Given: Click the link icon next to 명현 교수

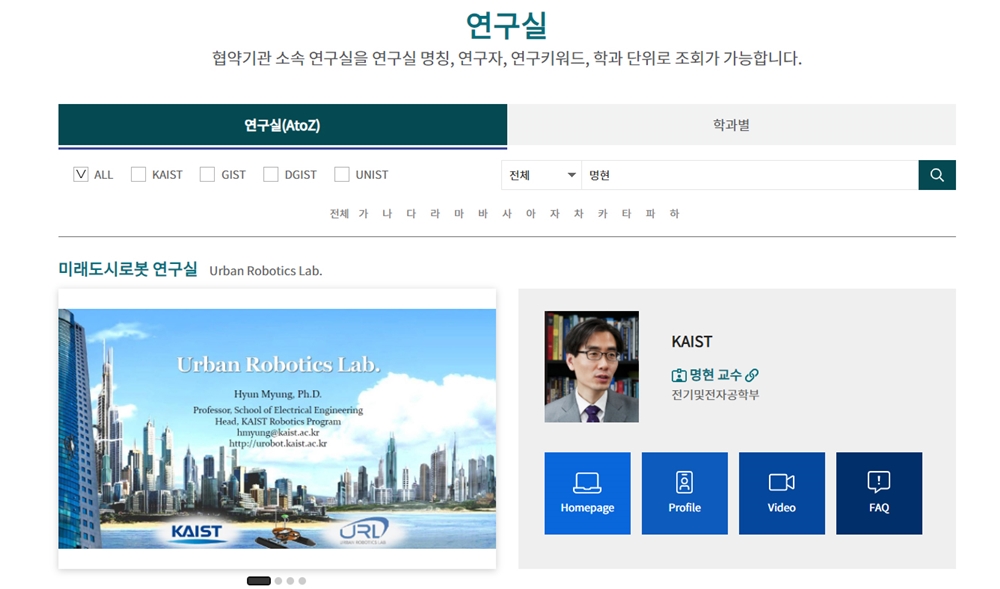Looking at the screenshot, I should (x=752, y=375).
